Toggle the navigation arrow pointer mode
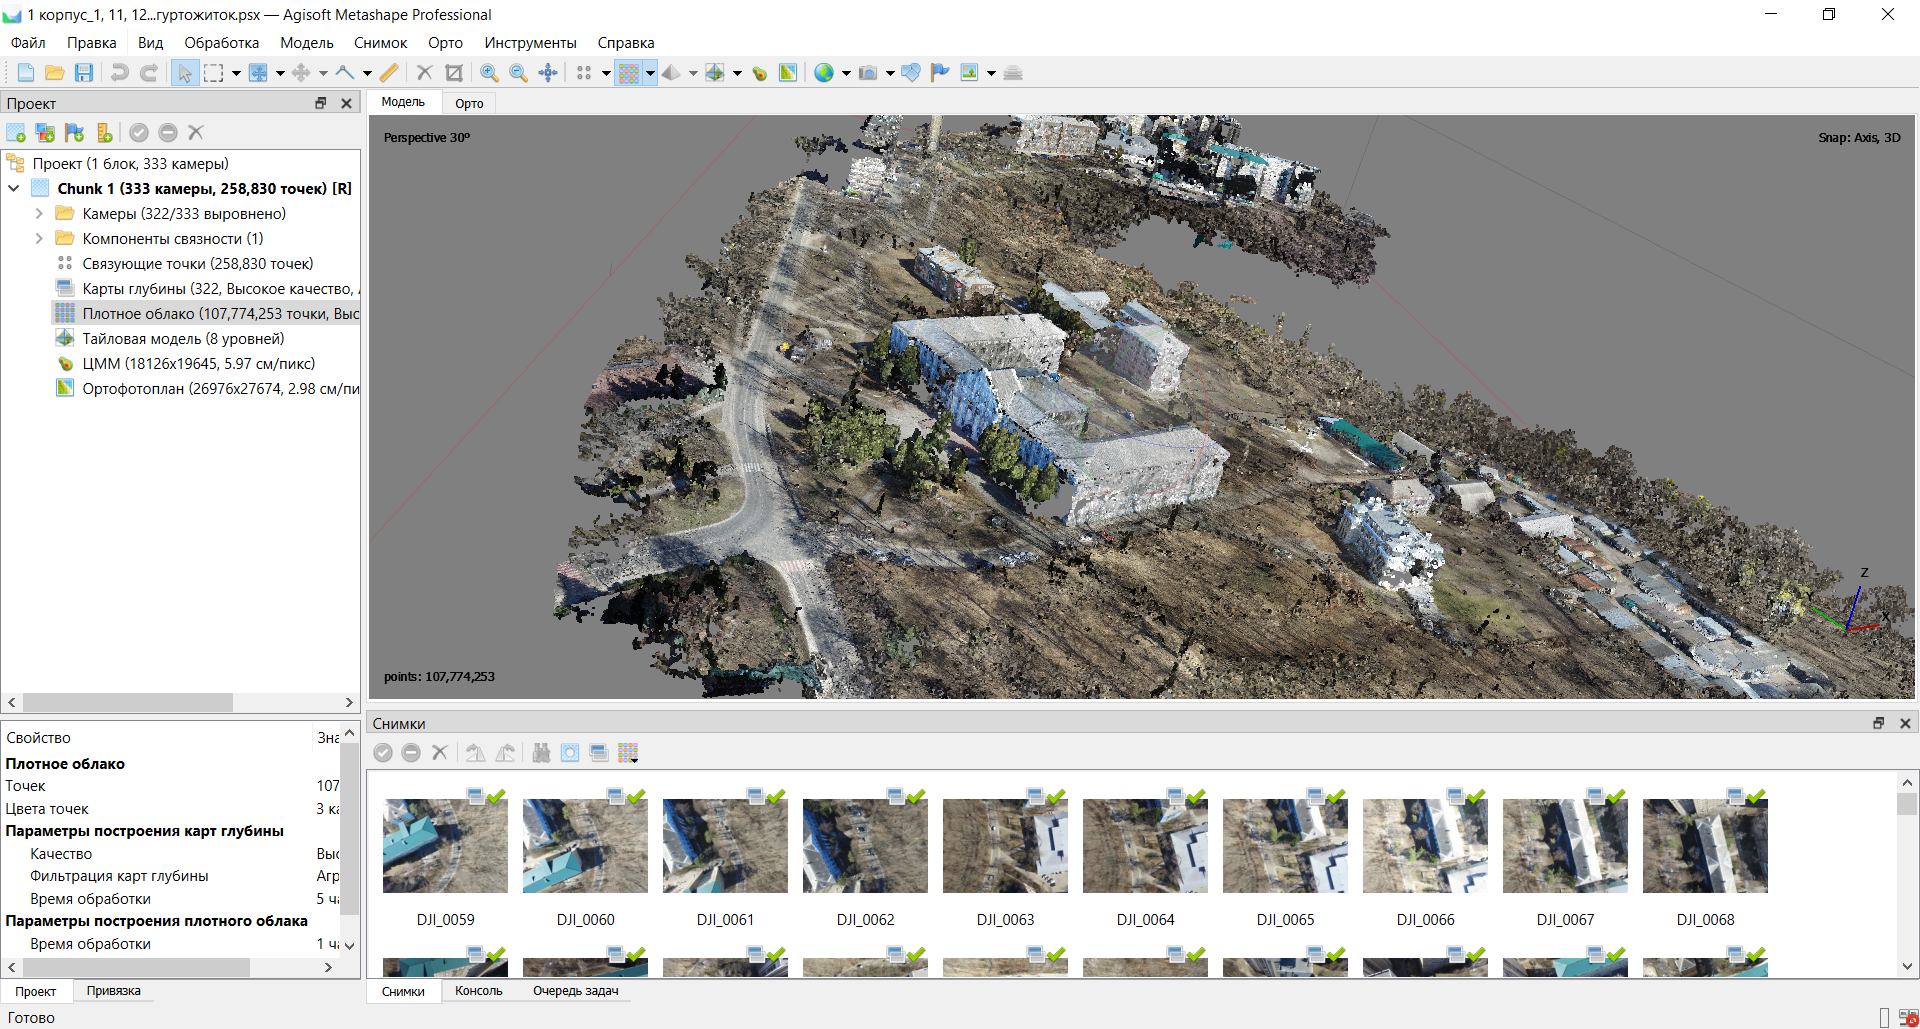 pos(185,73)
